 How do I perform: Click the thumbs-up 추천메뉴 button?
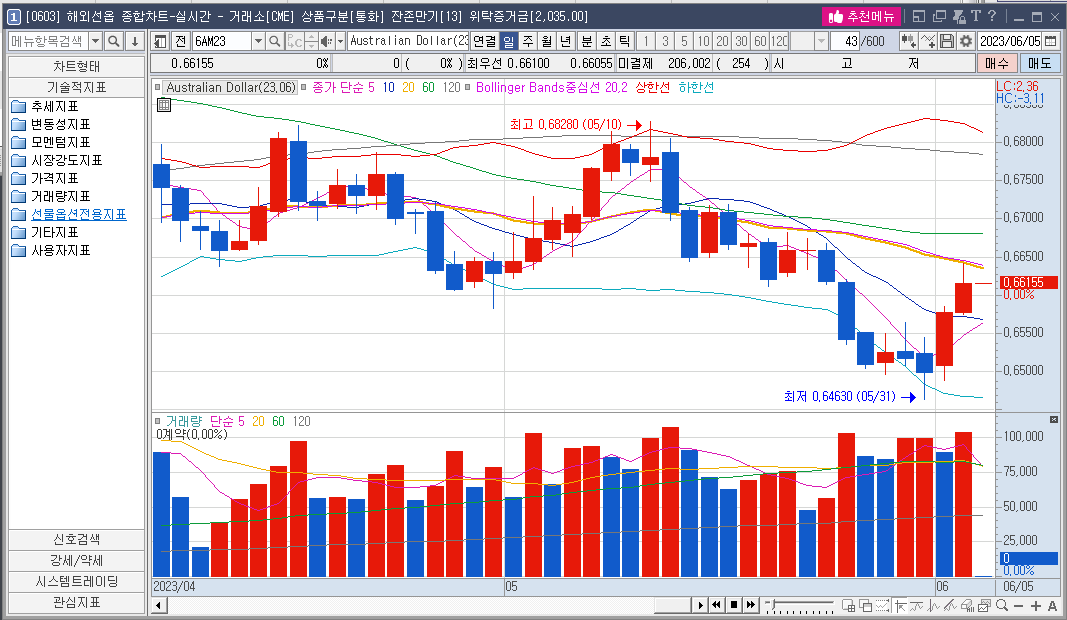tap(862, 16)
